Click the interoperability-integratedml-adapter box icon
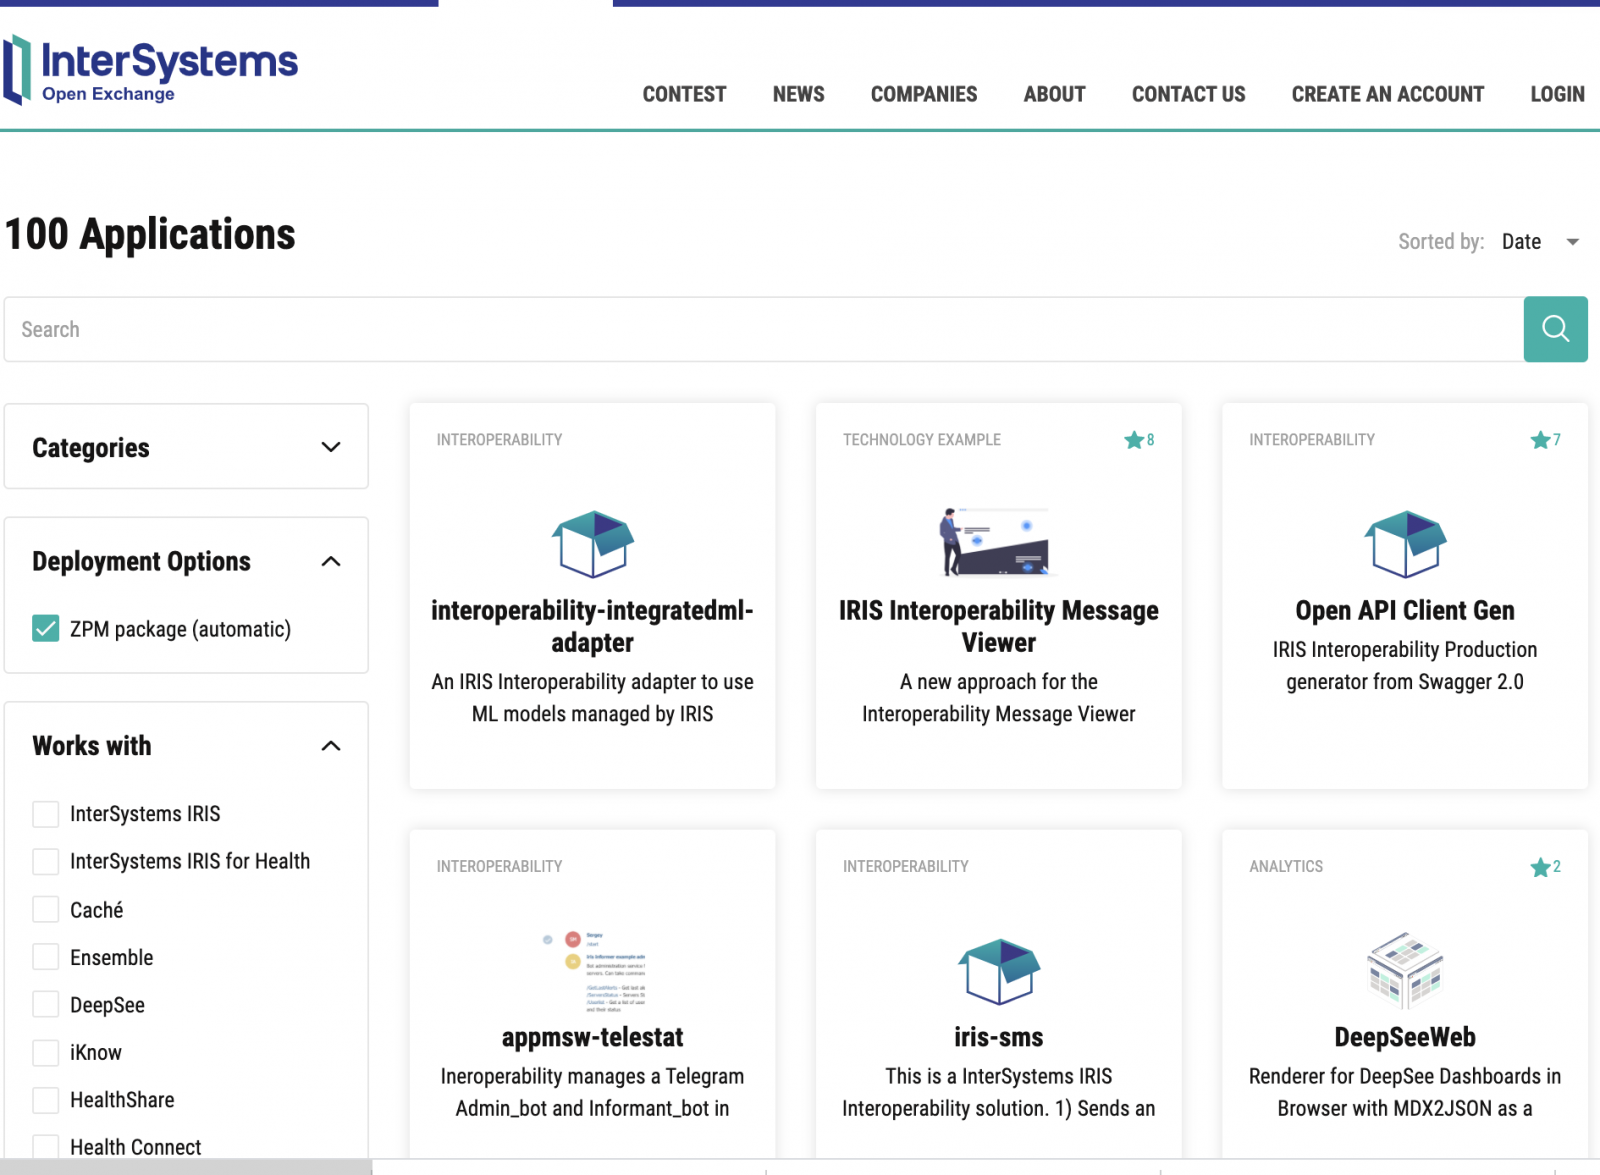1600x1175 pixels. (x=592, y=544)
